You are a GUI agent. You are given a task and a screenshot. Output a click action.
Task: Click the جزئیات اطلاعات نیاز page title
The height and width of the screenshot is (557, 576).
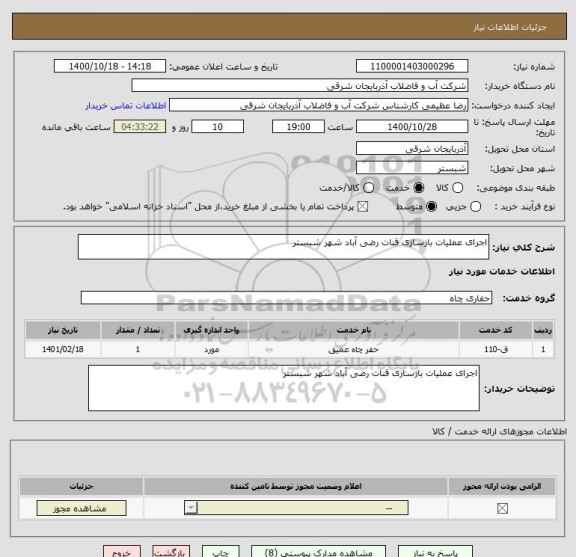(510, 27)
